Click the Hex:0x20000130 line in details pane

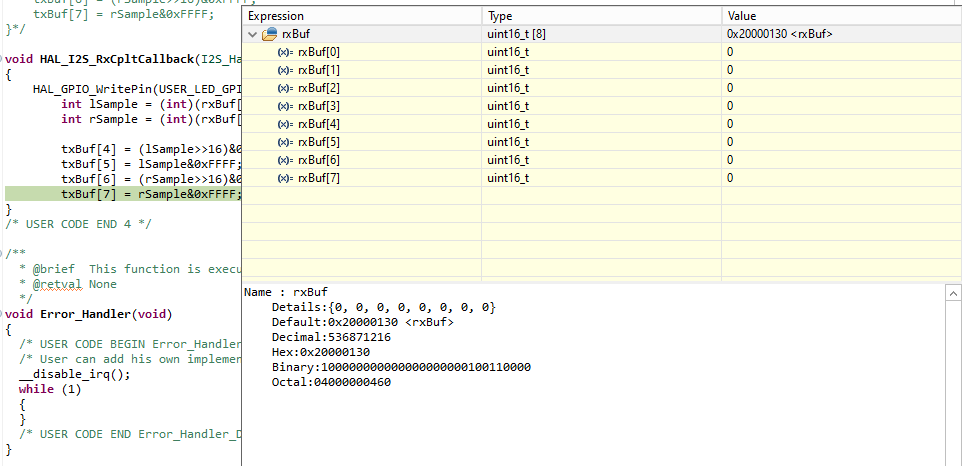[320, 352]
